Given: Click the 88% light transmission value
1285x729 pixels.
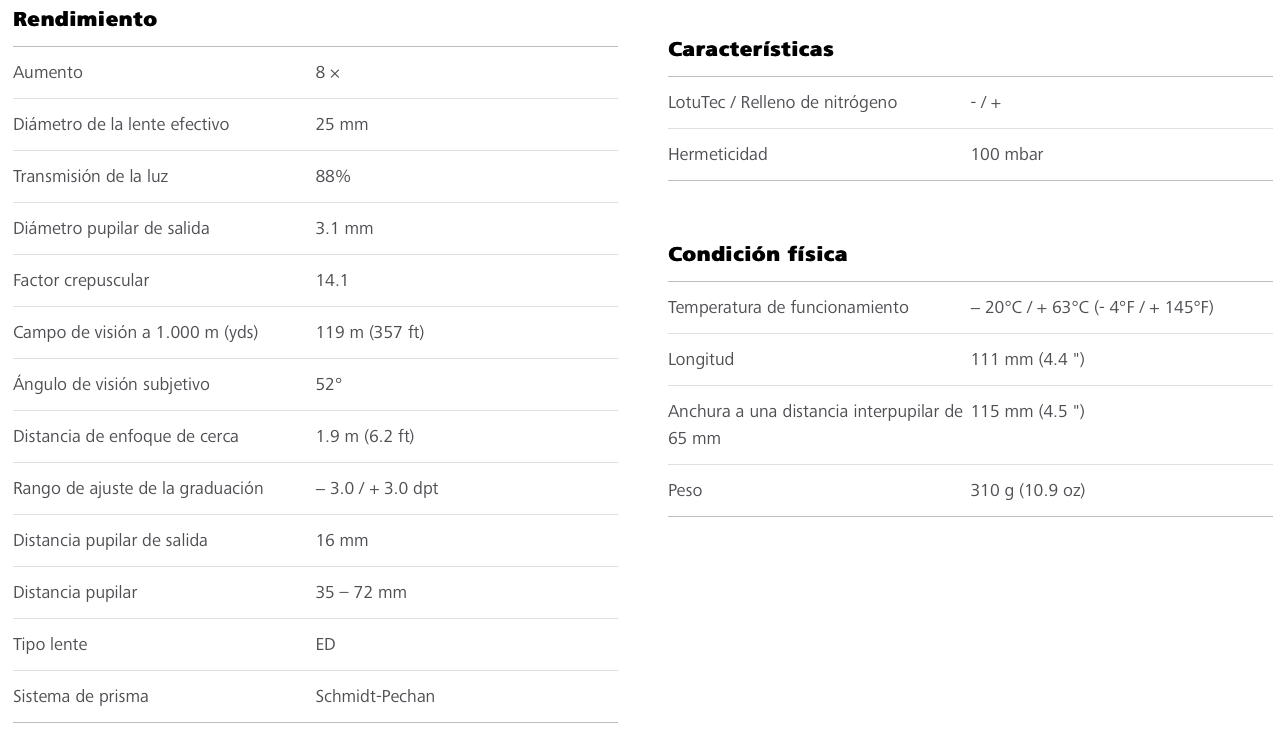Looking at the screenshot, I should 333,176.
